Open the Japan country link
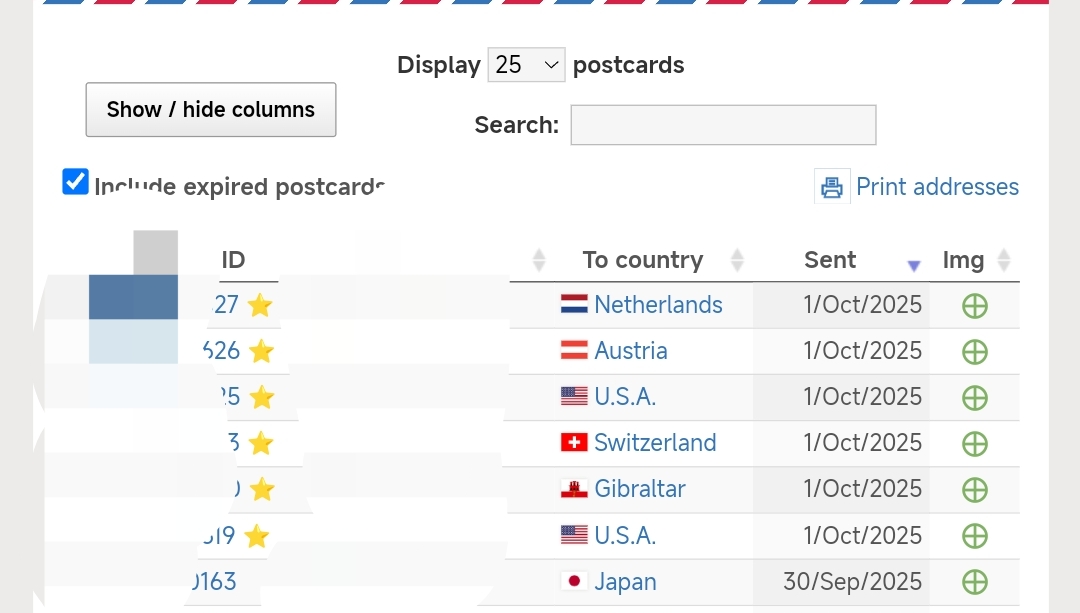The height and width of the screenshot is (613, 1080). (625, 582)
